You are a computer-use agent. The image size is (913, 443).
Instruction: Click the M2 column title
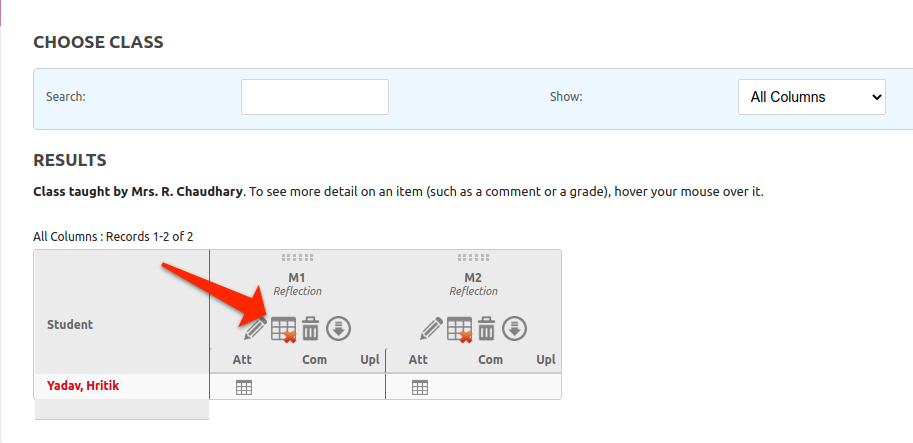473,278
